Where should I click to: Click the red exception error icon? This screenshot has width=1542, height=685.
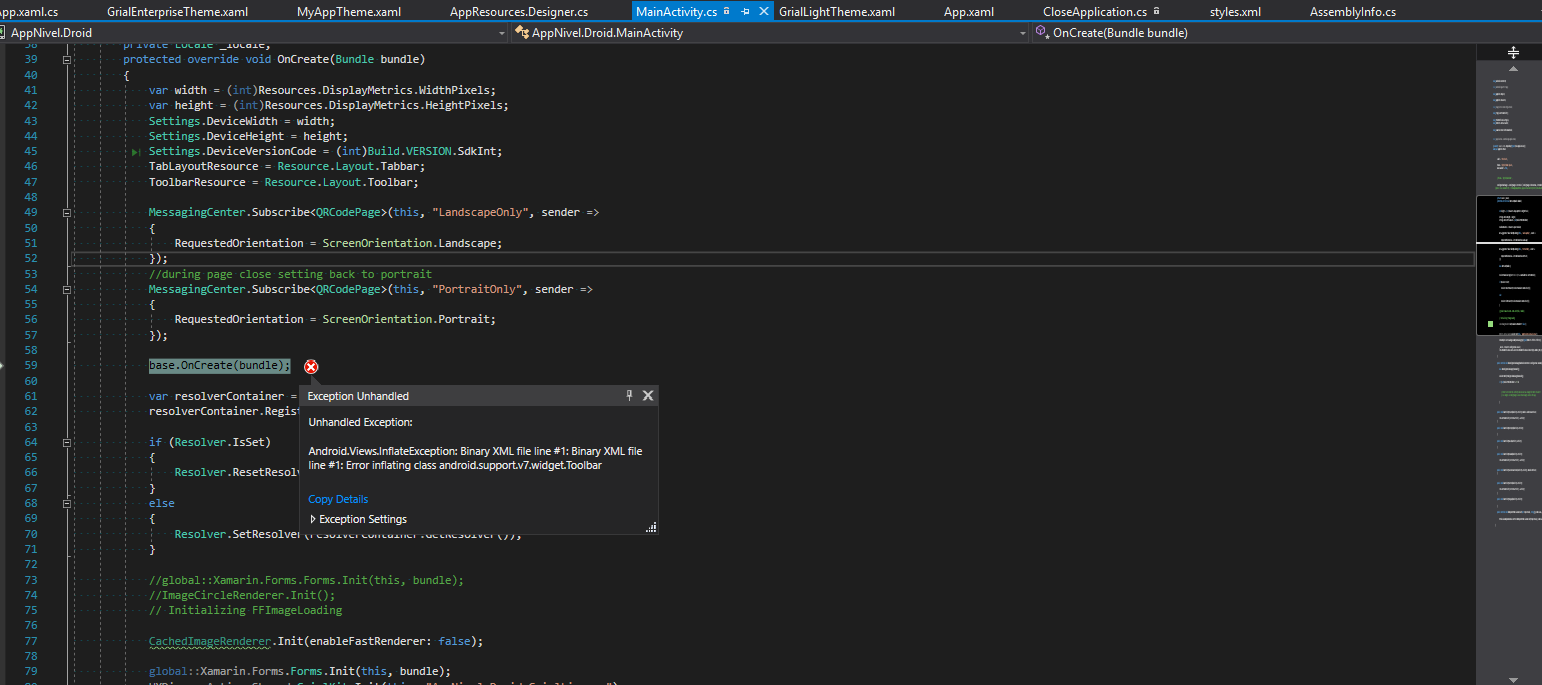click(311, 366)
